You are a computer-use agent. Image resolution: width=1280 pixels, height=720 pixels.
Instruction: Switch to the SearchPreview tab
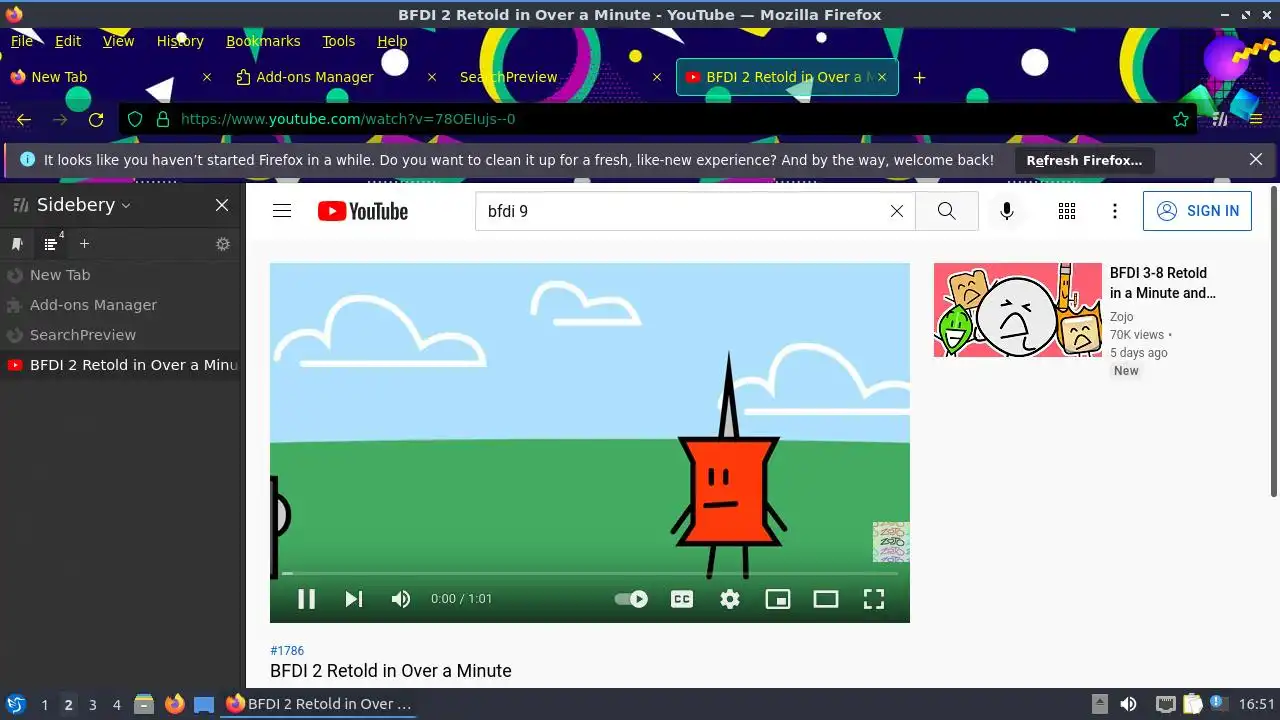coord(561,77)
